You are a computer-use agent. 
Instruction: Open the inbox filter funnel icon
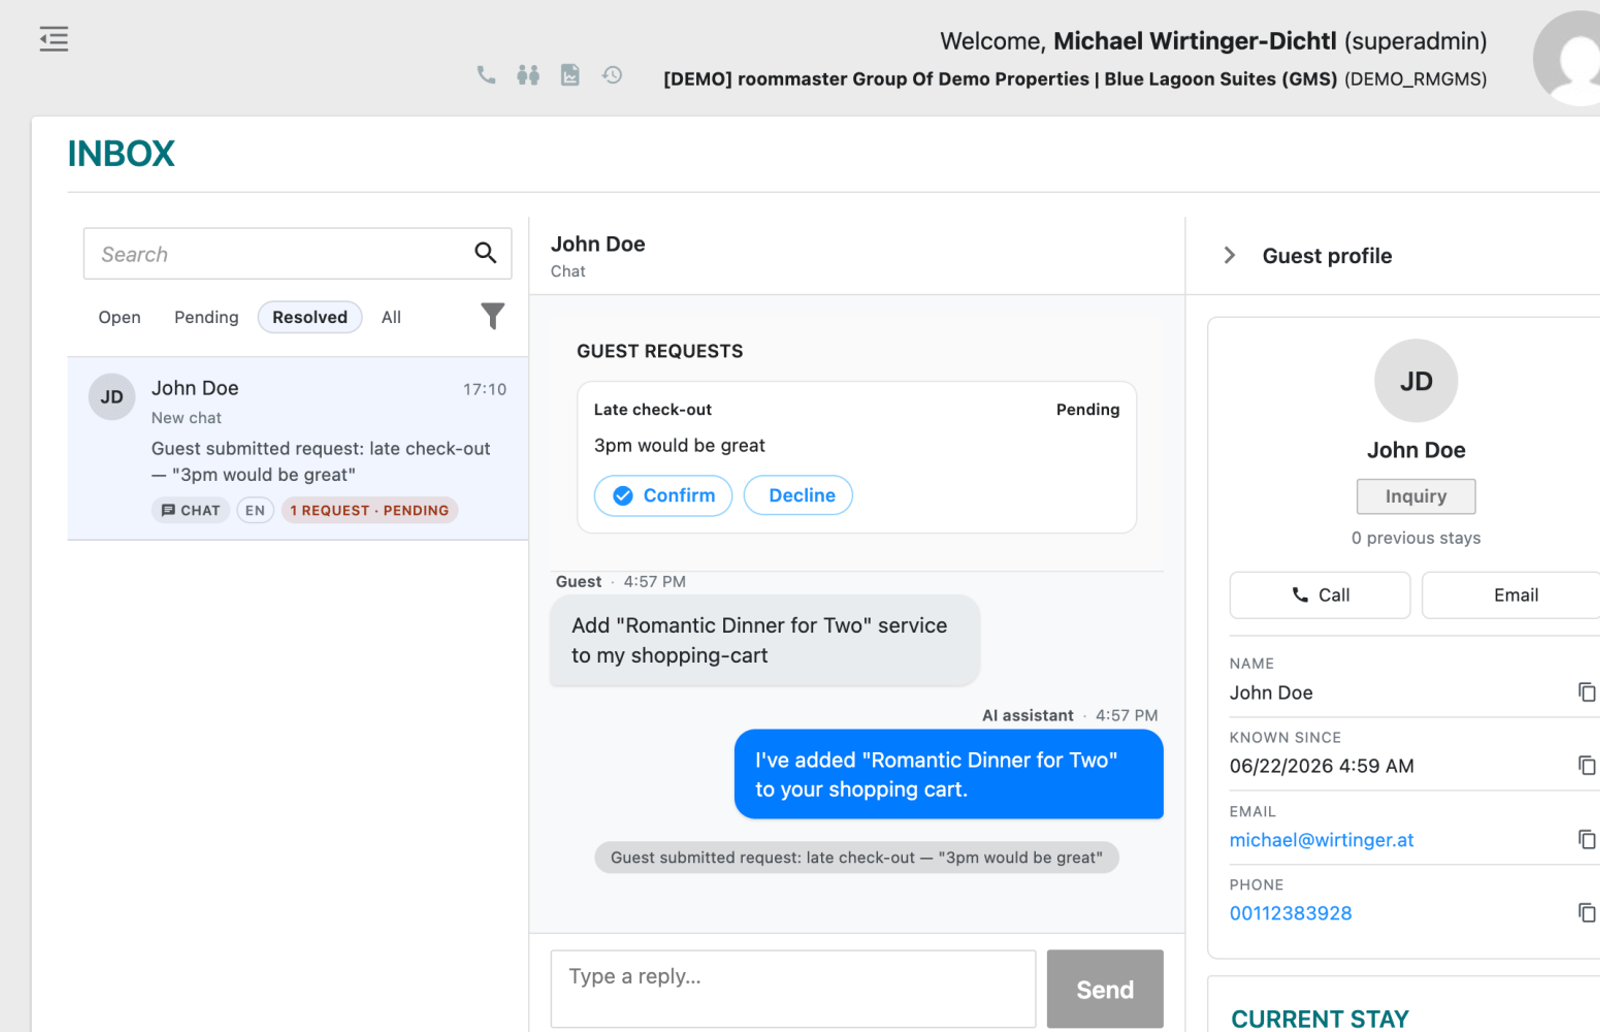492,316
